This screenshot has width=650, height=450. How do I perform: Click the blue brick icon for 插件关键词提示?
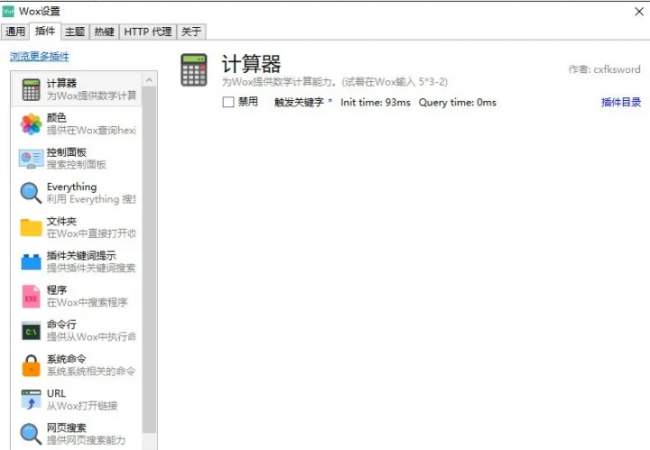click(x=31, y=262)
